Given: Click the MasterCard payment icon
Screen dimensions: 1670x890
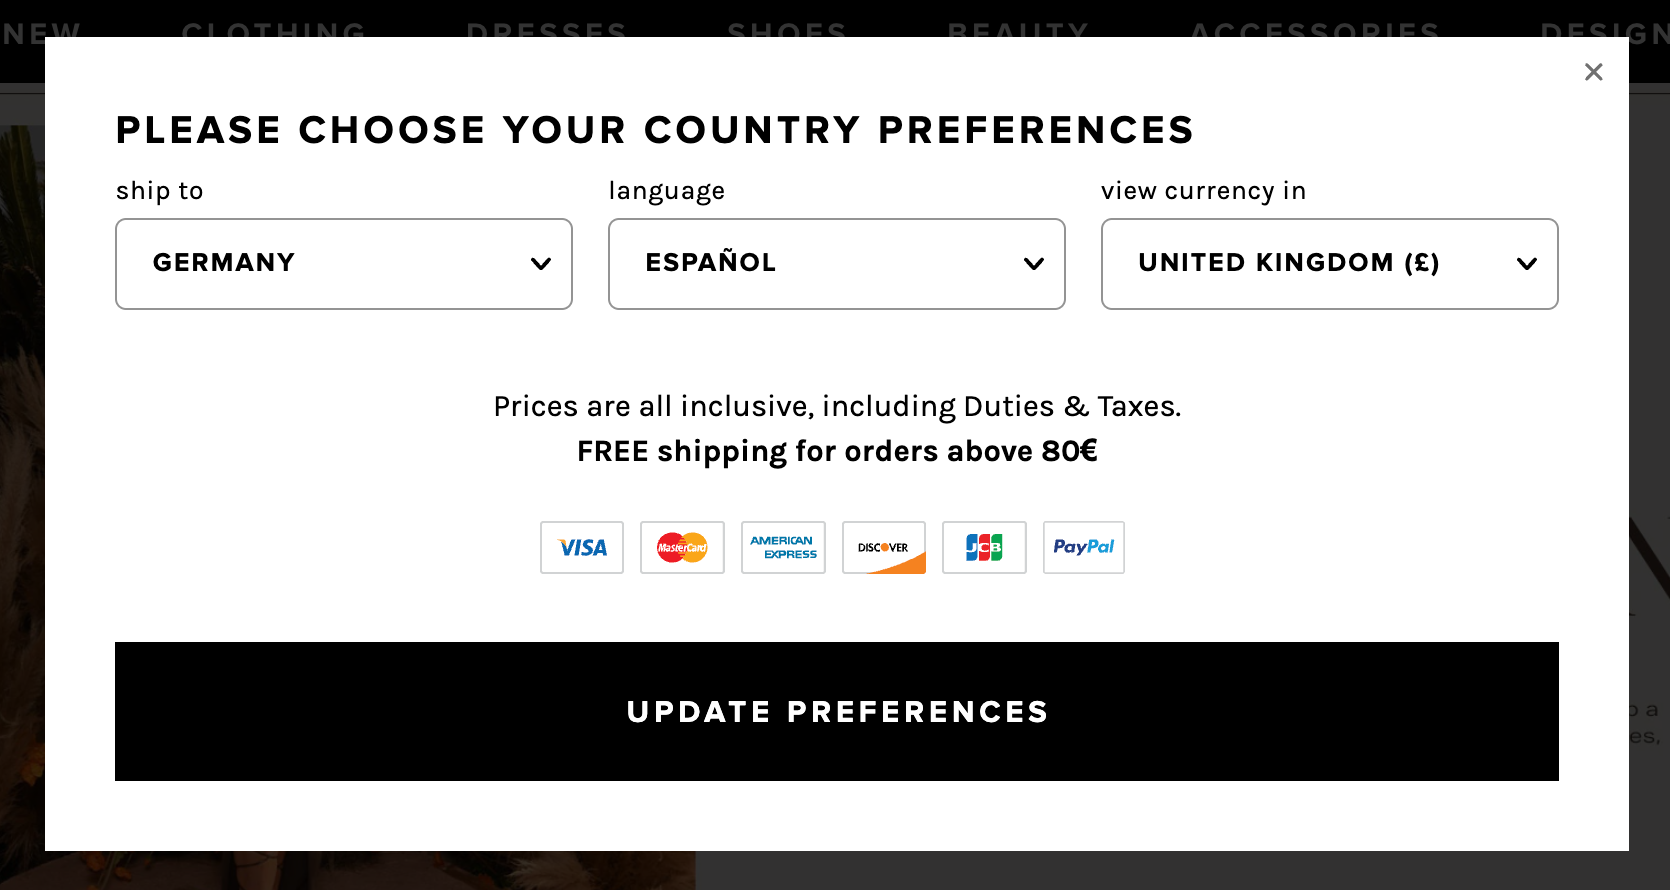Looking at the screenshot, I should (682, 547).
